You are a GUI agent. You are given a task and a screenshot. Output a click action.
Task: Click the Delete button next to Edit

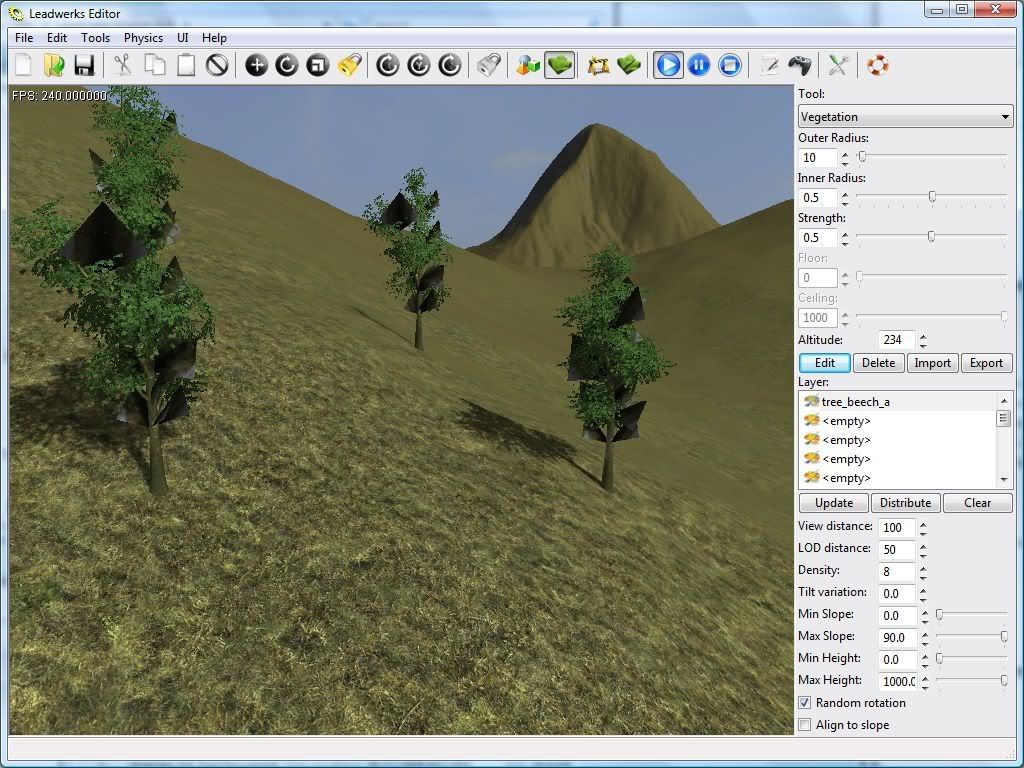click(878, 363)
